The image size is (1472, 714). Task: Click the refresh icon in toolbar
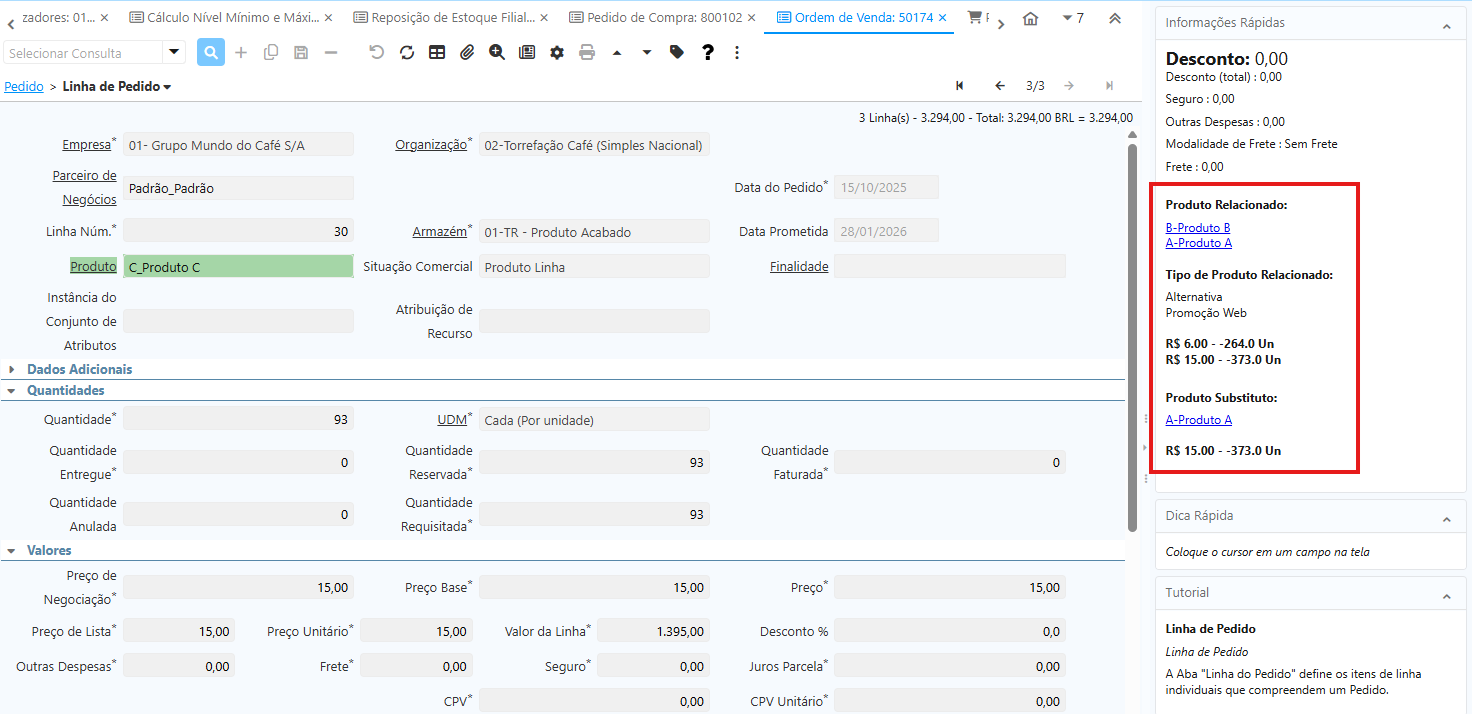407,52
